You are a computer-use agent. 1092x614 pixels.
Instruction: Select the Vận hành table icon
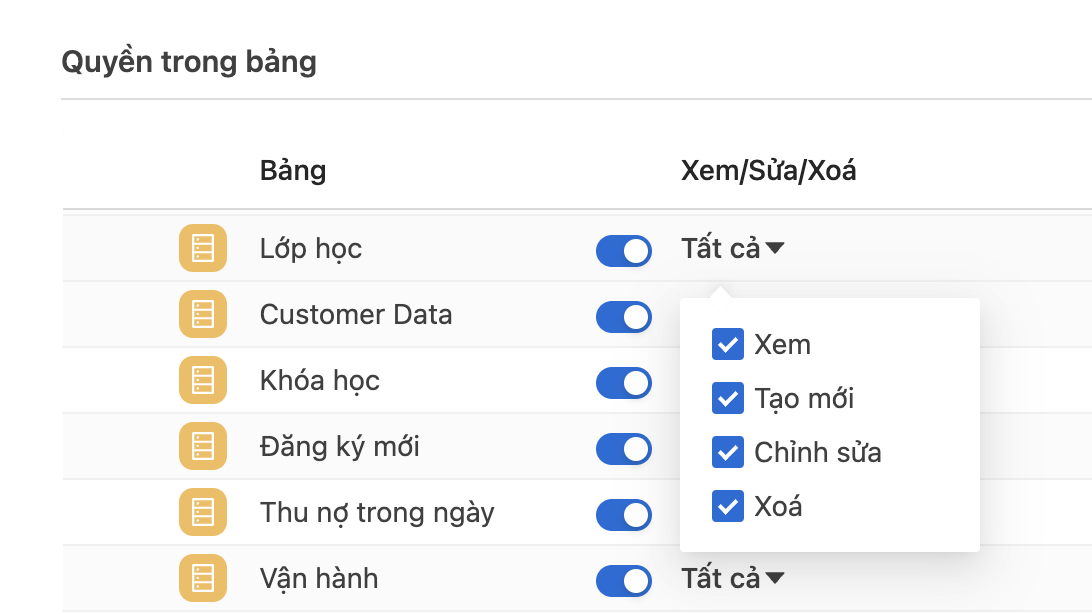203,579
